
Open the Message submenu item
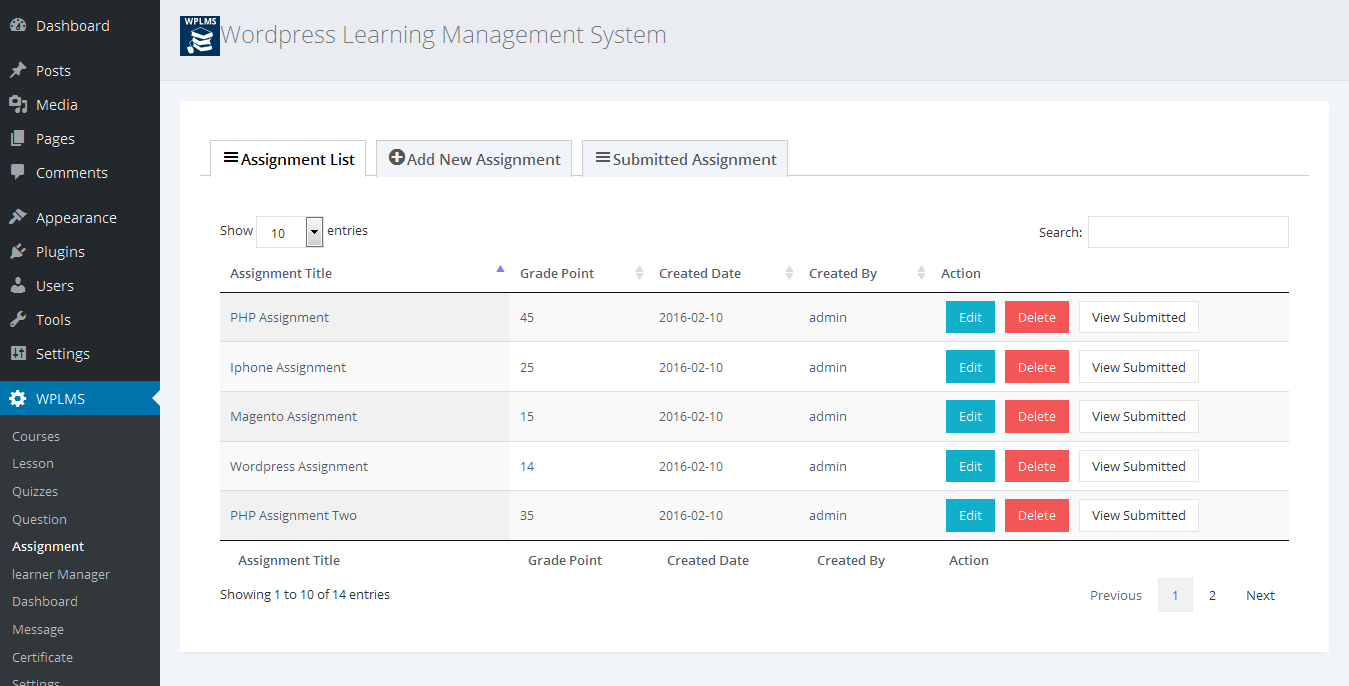point(38,630)
